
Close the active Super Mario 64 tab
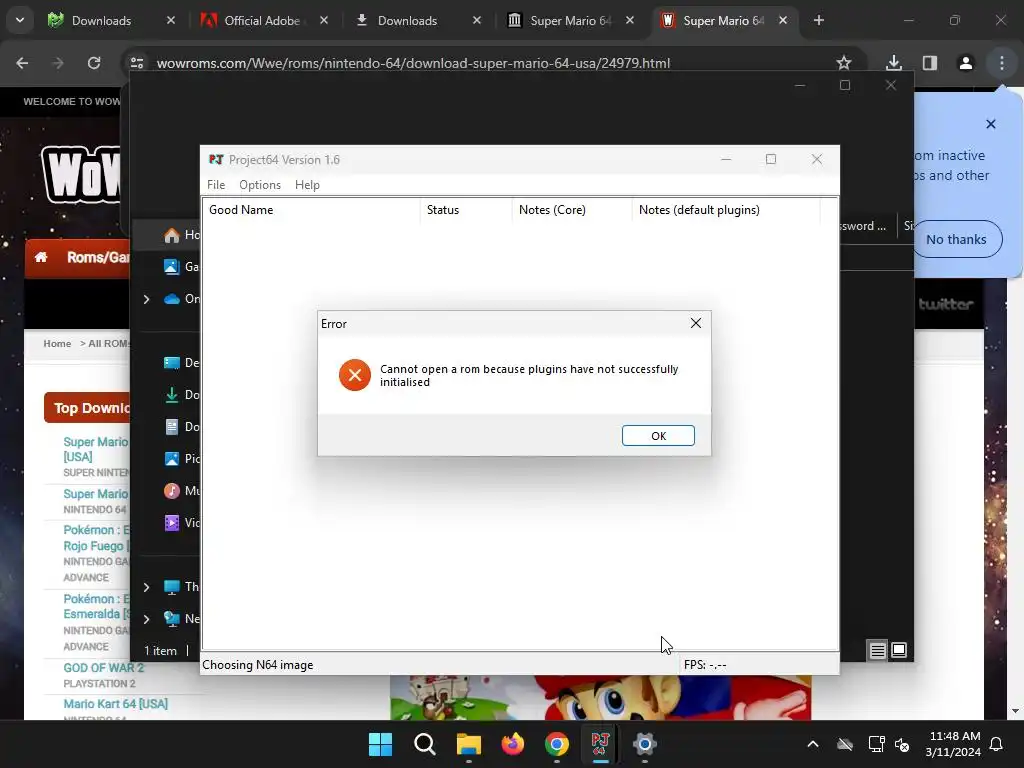pyautogui.click(x=782, y=20)
